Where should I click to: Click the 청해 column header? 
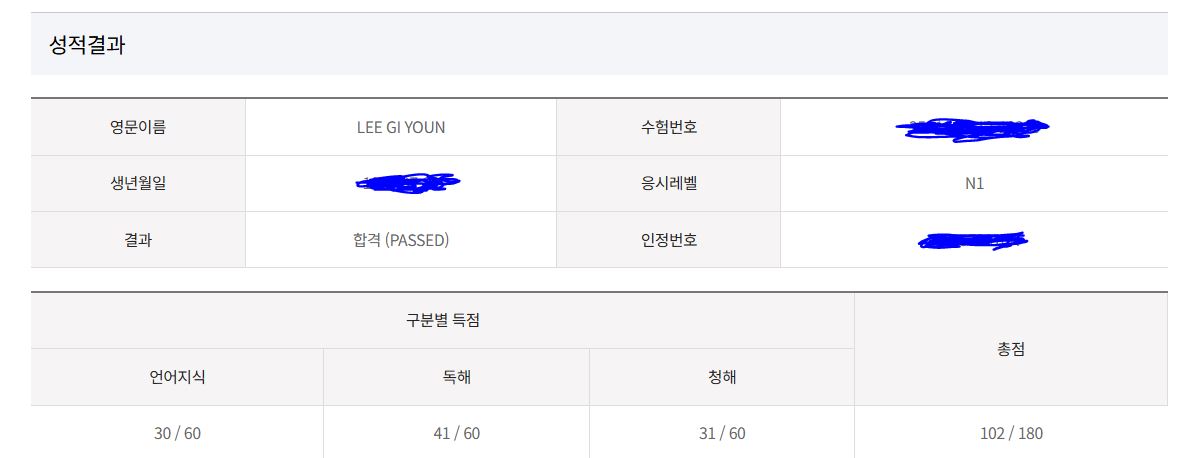[722, 377]
